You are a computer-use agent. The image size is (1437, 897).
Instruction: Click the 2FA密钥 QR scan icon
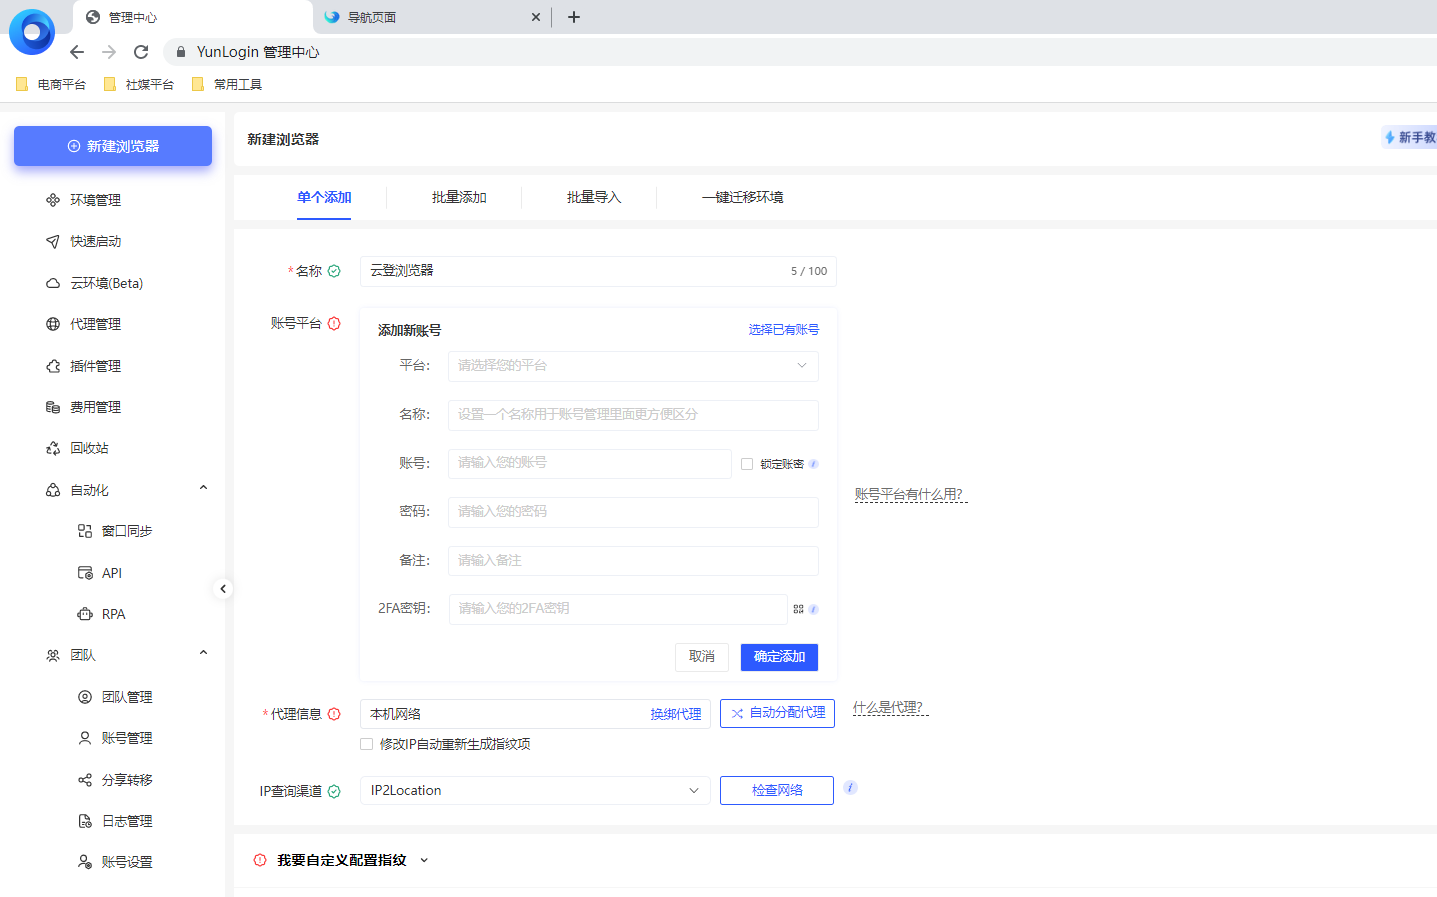pos(798,607)
